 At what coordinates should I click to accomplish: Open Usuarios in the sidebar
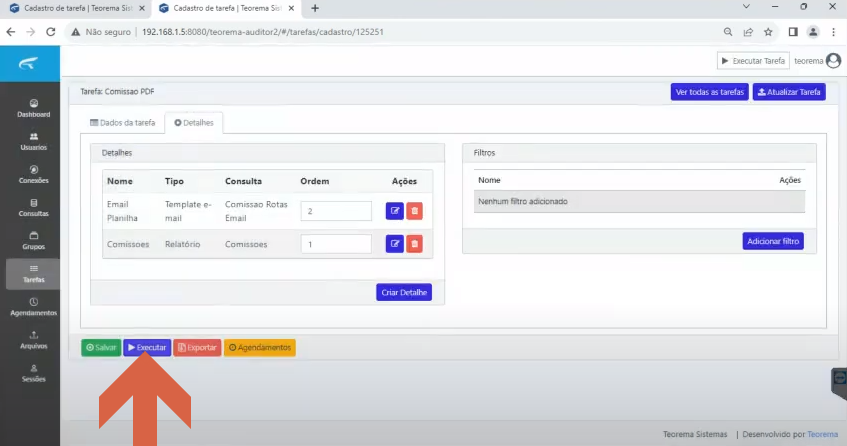coord(33,141)
